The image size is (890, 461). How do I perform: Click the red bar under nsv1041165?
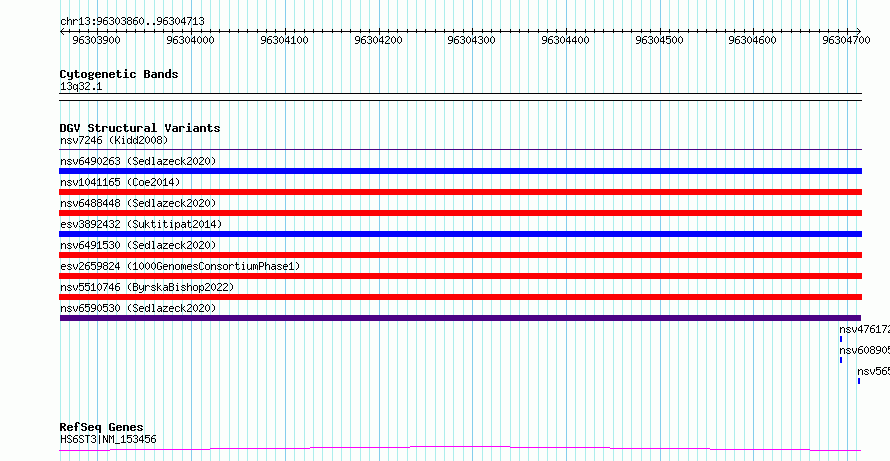click(460, 192)
